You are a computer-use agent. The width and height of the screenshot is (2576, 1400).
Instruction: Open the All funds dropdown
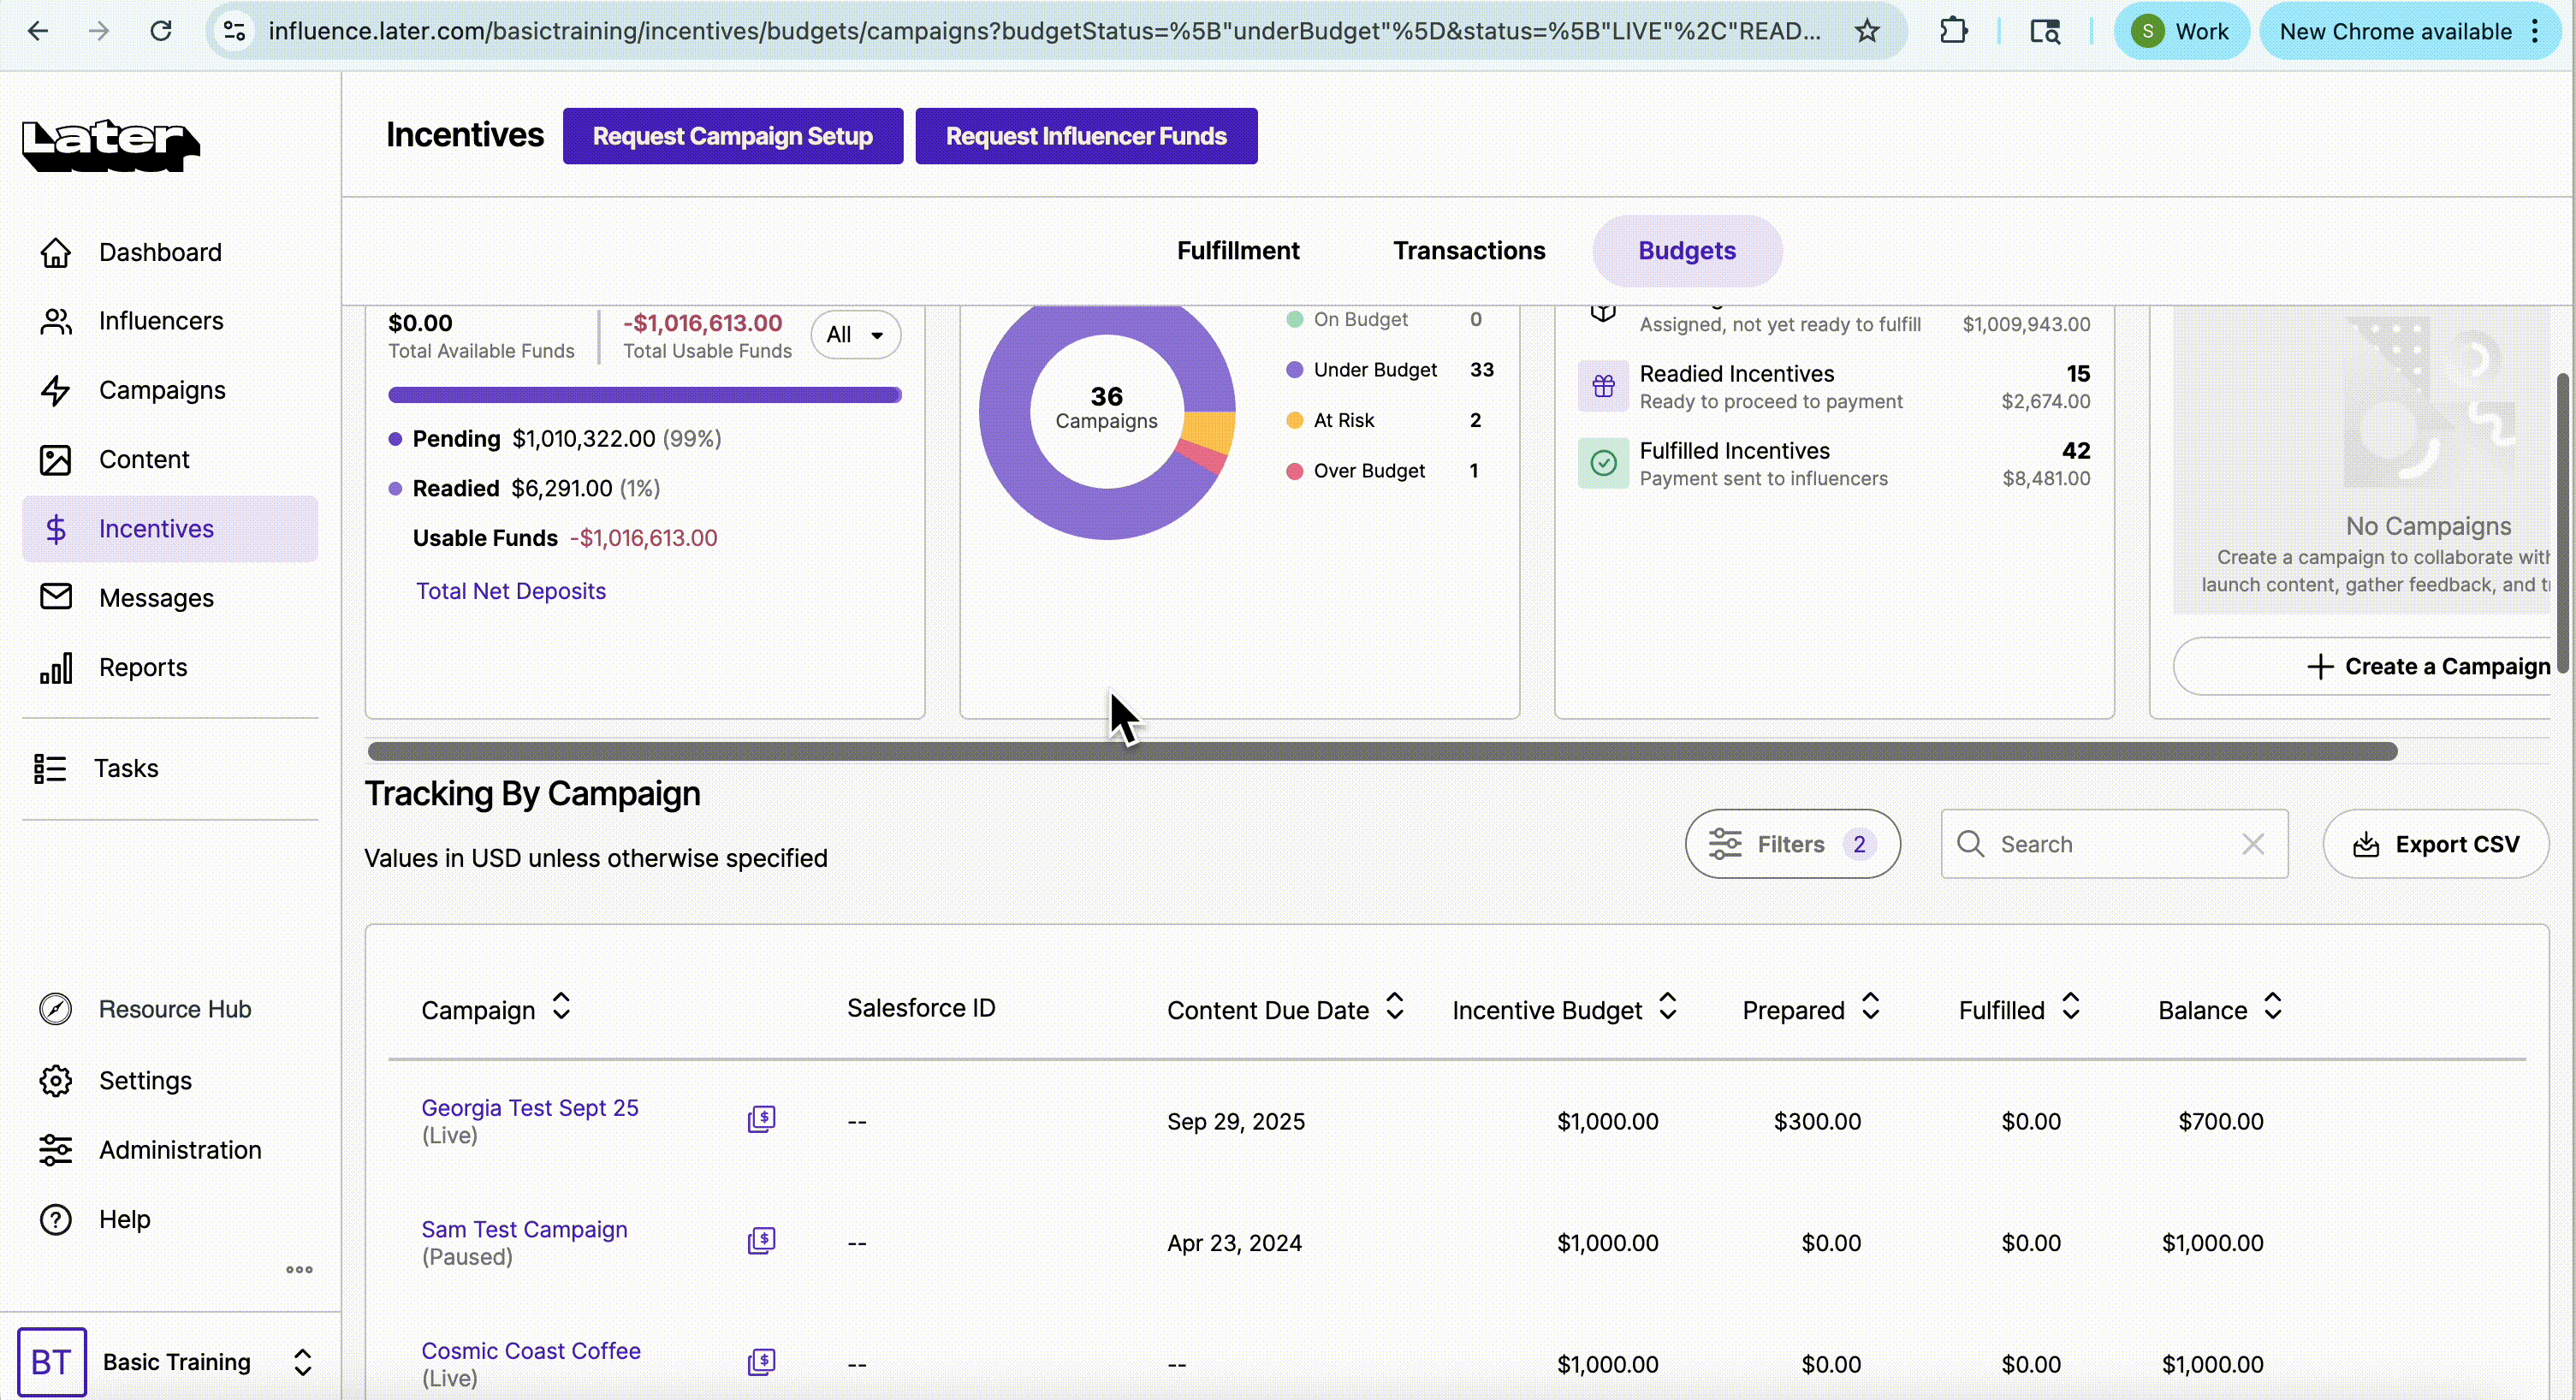click(x=855, y=335)
